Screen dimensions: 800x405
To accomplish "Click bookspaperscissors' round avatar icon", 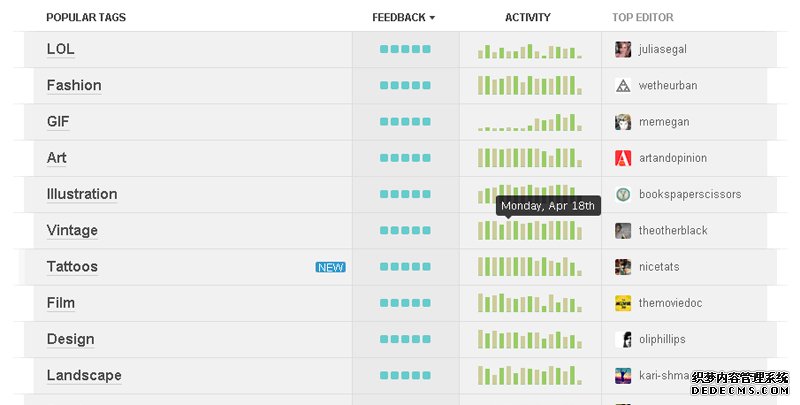I will (x=623, y=194).
